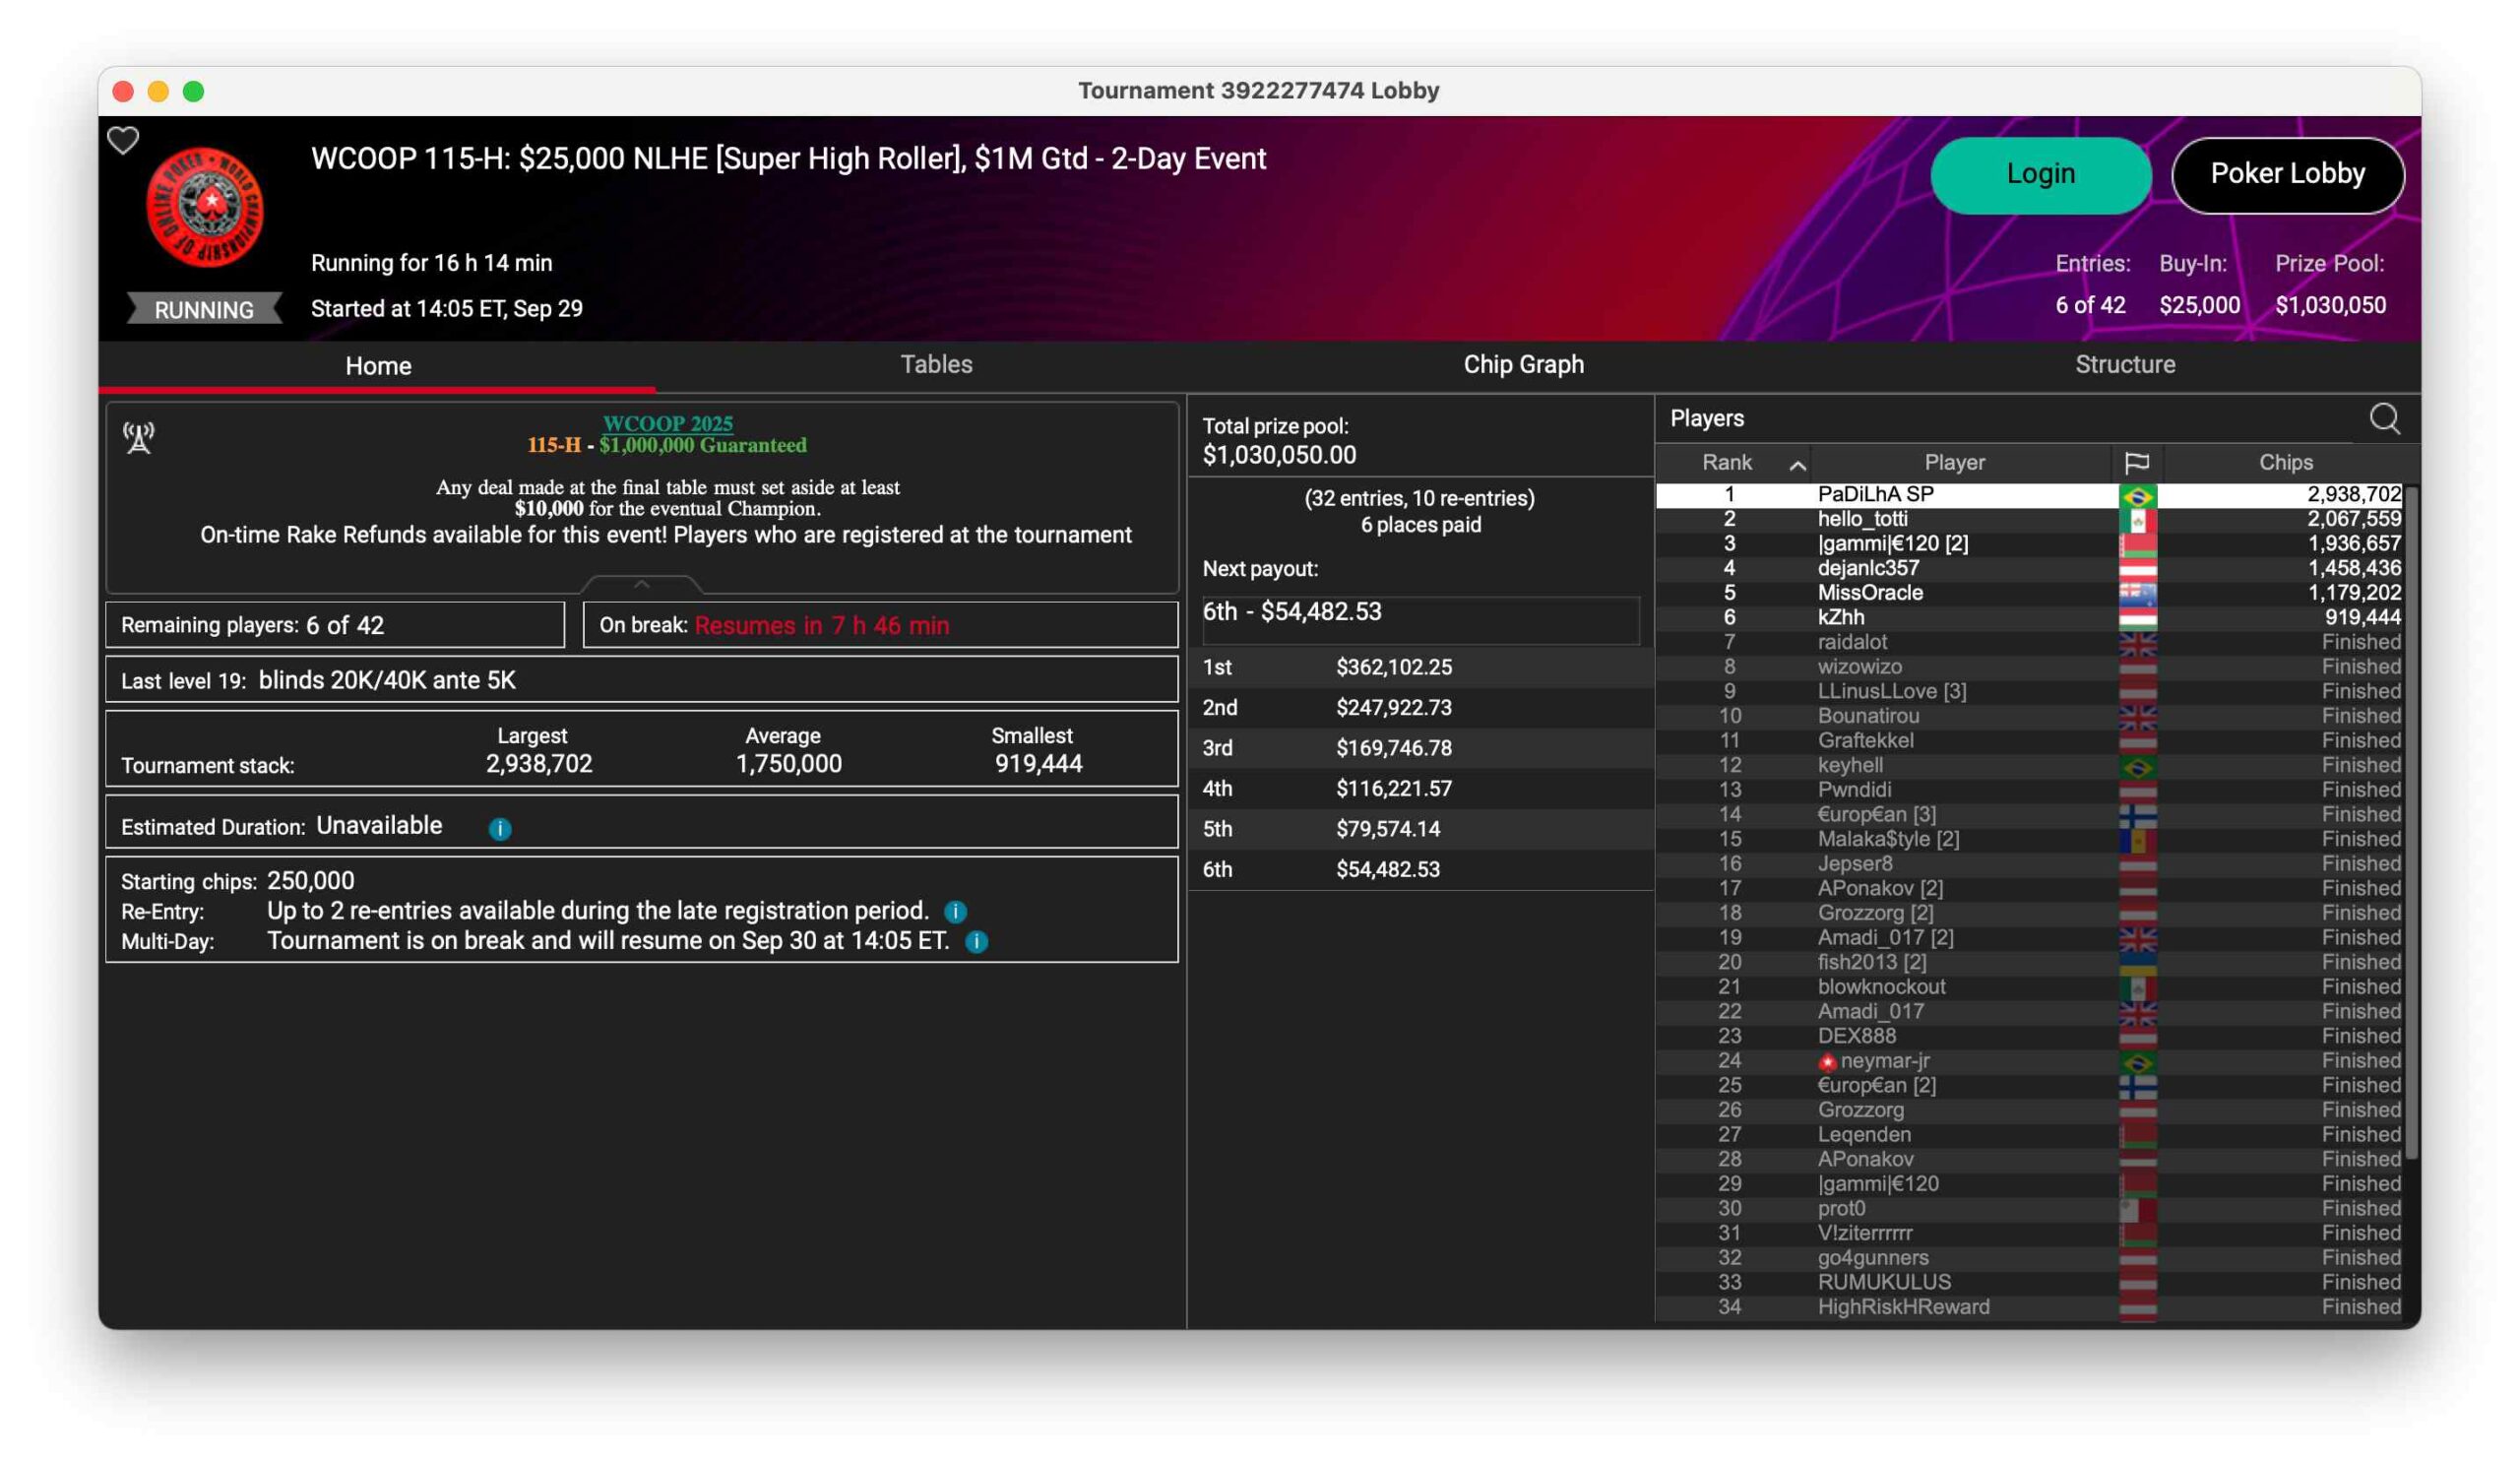Click the players list scrollbar
2520x1460 pixels.
point(2410,820)
